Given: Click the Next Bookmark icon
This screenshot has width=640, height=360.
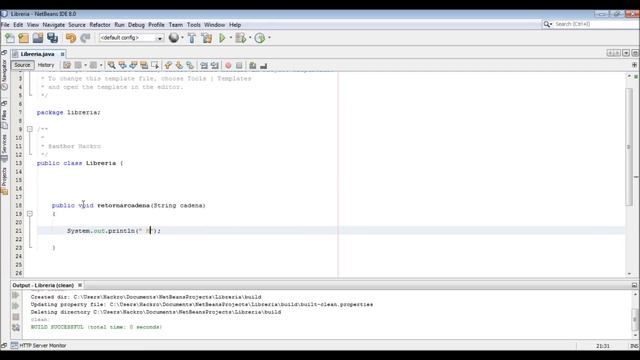Looking at the screenshot, I should (179, 65).
